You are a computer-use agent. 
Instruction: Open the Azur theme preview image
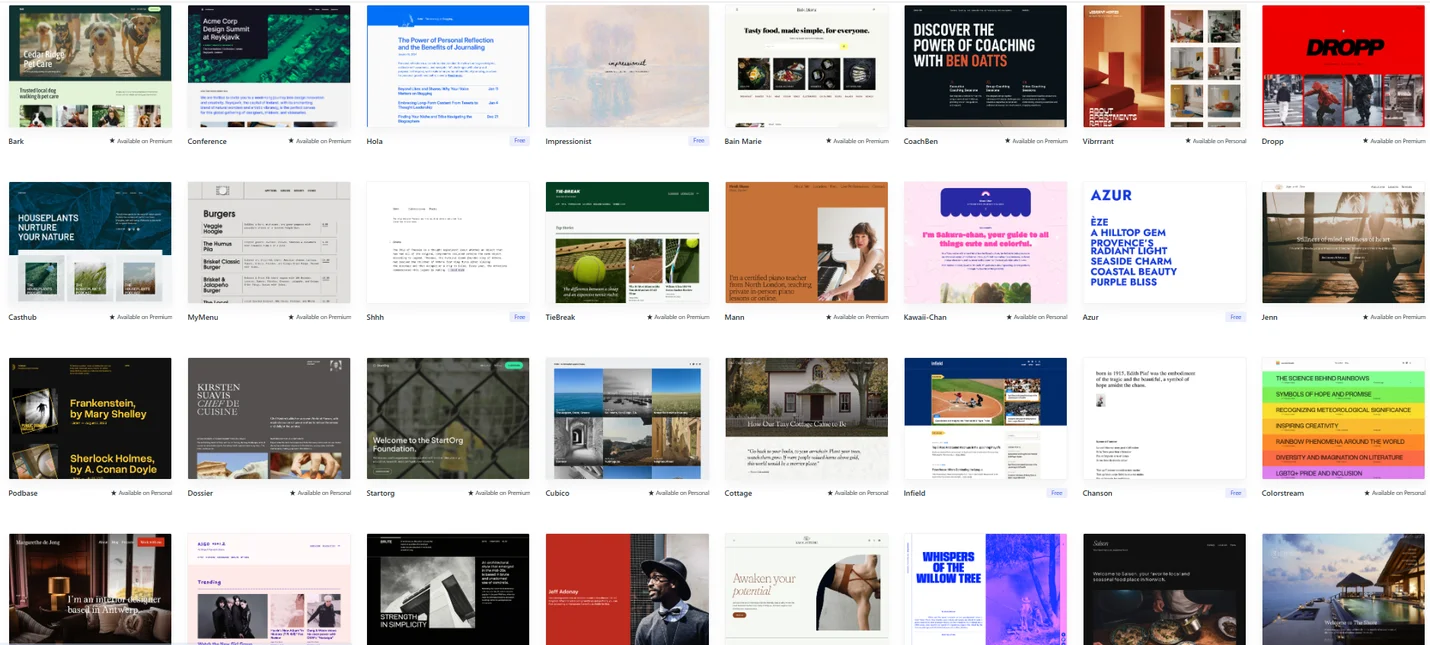point(1164,243)
